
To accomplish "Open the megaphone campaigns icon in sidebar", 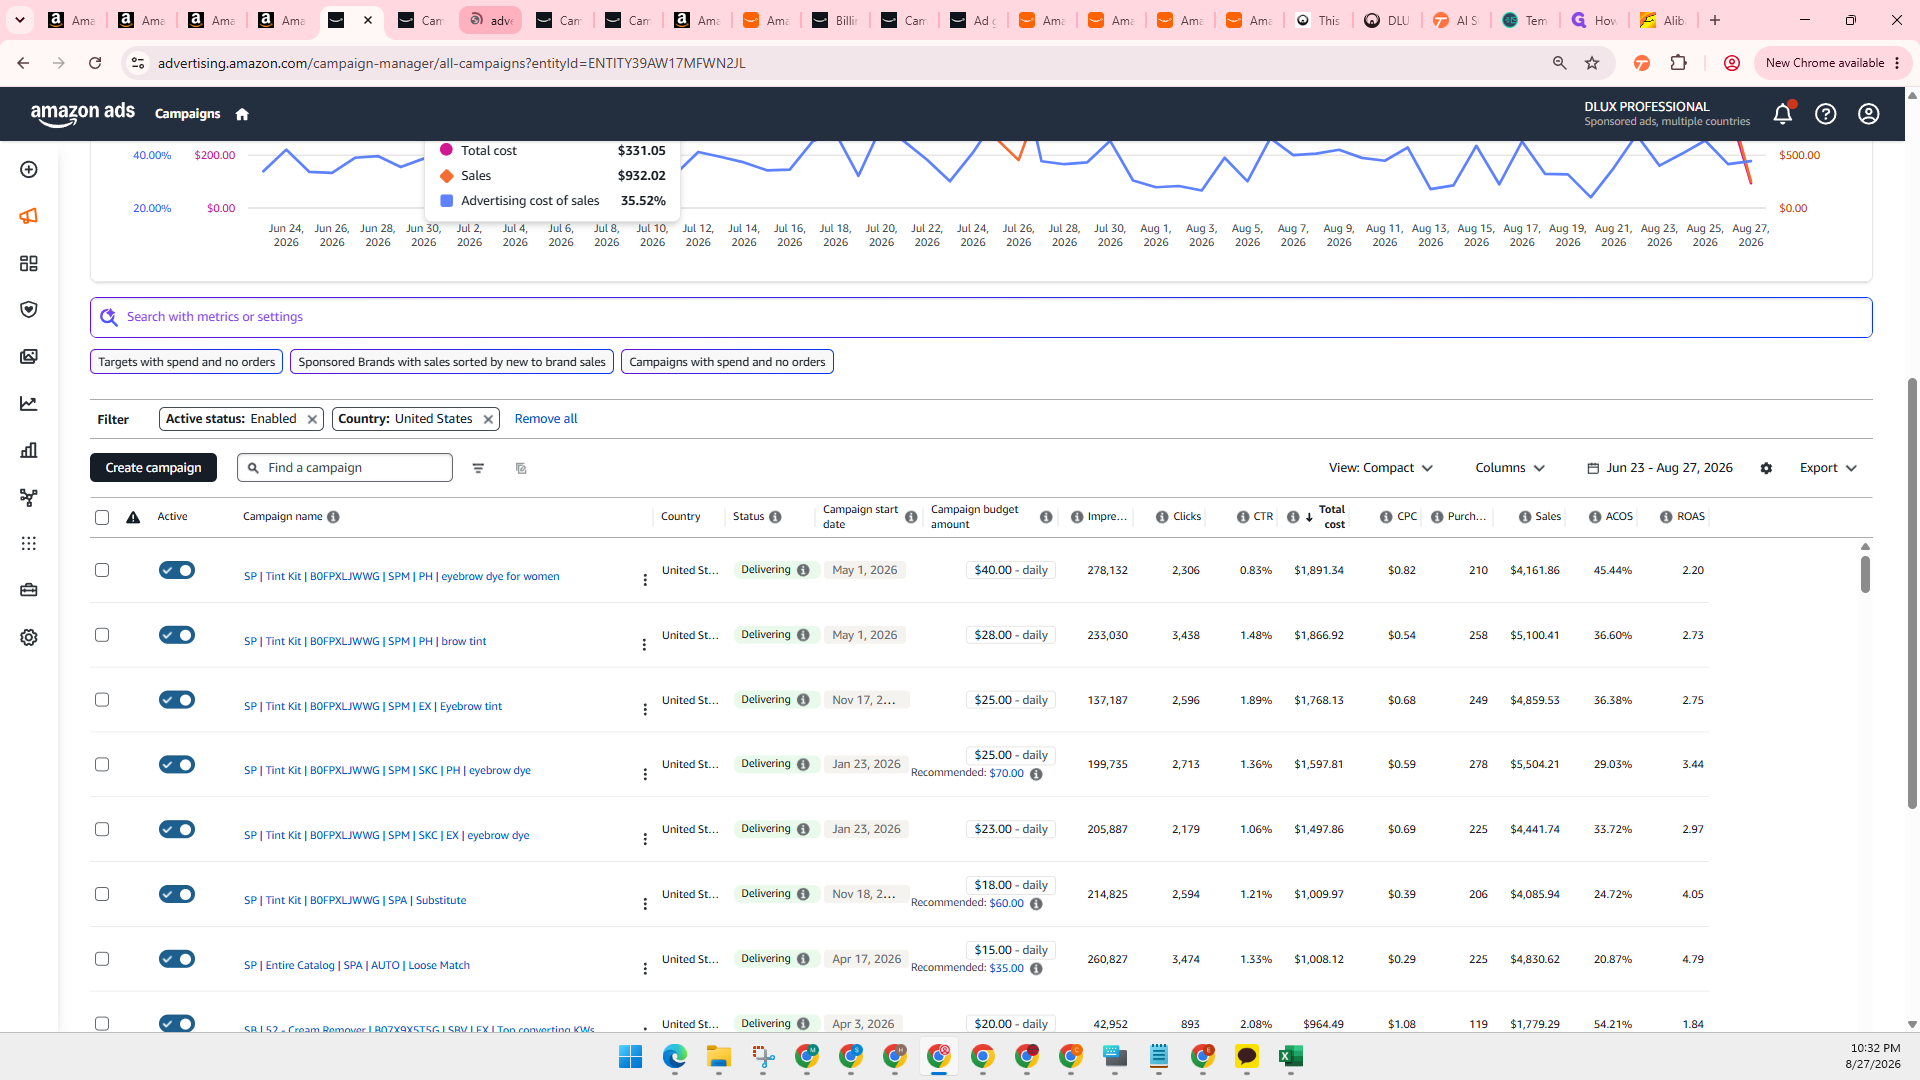I will pyautogui.click(x=29, y=216).
